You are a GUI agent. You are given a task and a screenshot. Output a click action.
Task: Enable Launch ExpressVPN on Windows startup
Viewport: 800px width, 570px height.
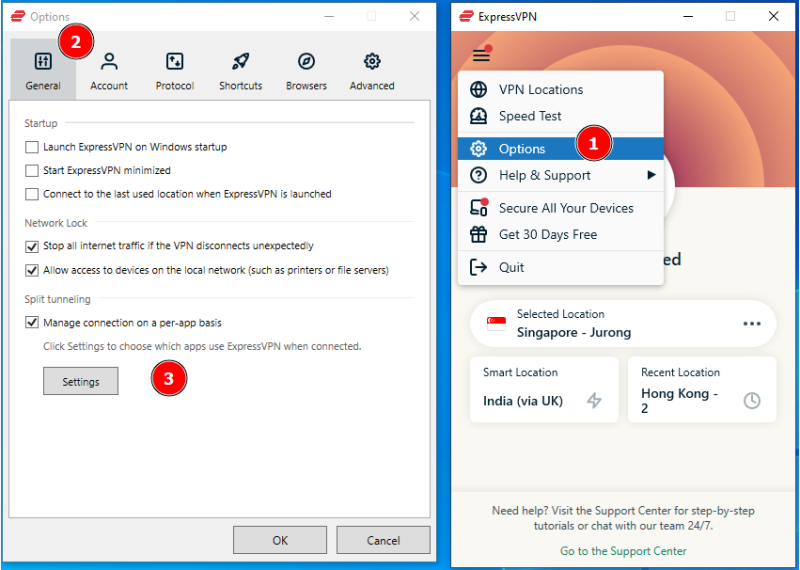(33, 147)
